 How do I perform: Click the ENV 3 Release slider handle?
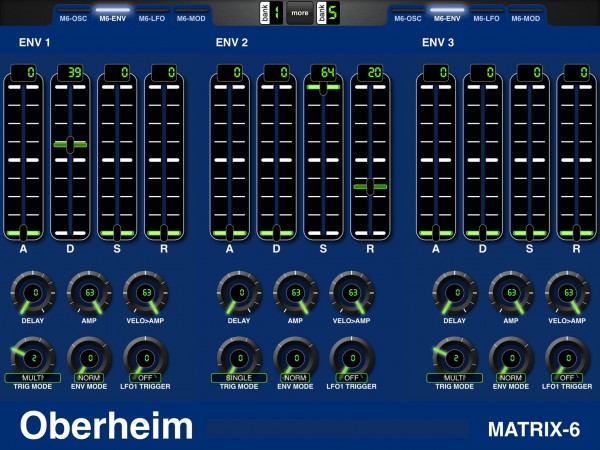tap(576, 233)
